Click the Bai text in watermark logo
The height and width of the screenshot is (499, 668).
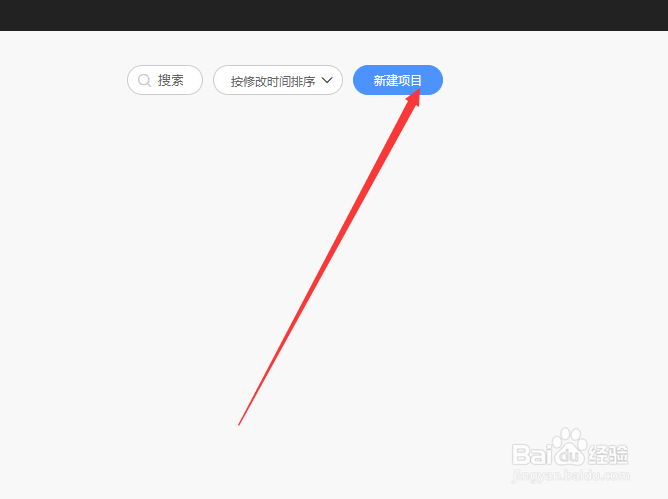(532, 454)
